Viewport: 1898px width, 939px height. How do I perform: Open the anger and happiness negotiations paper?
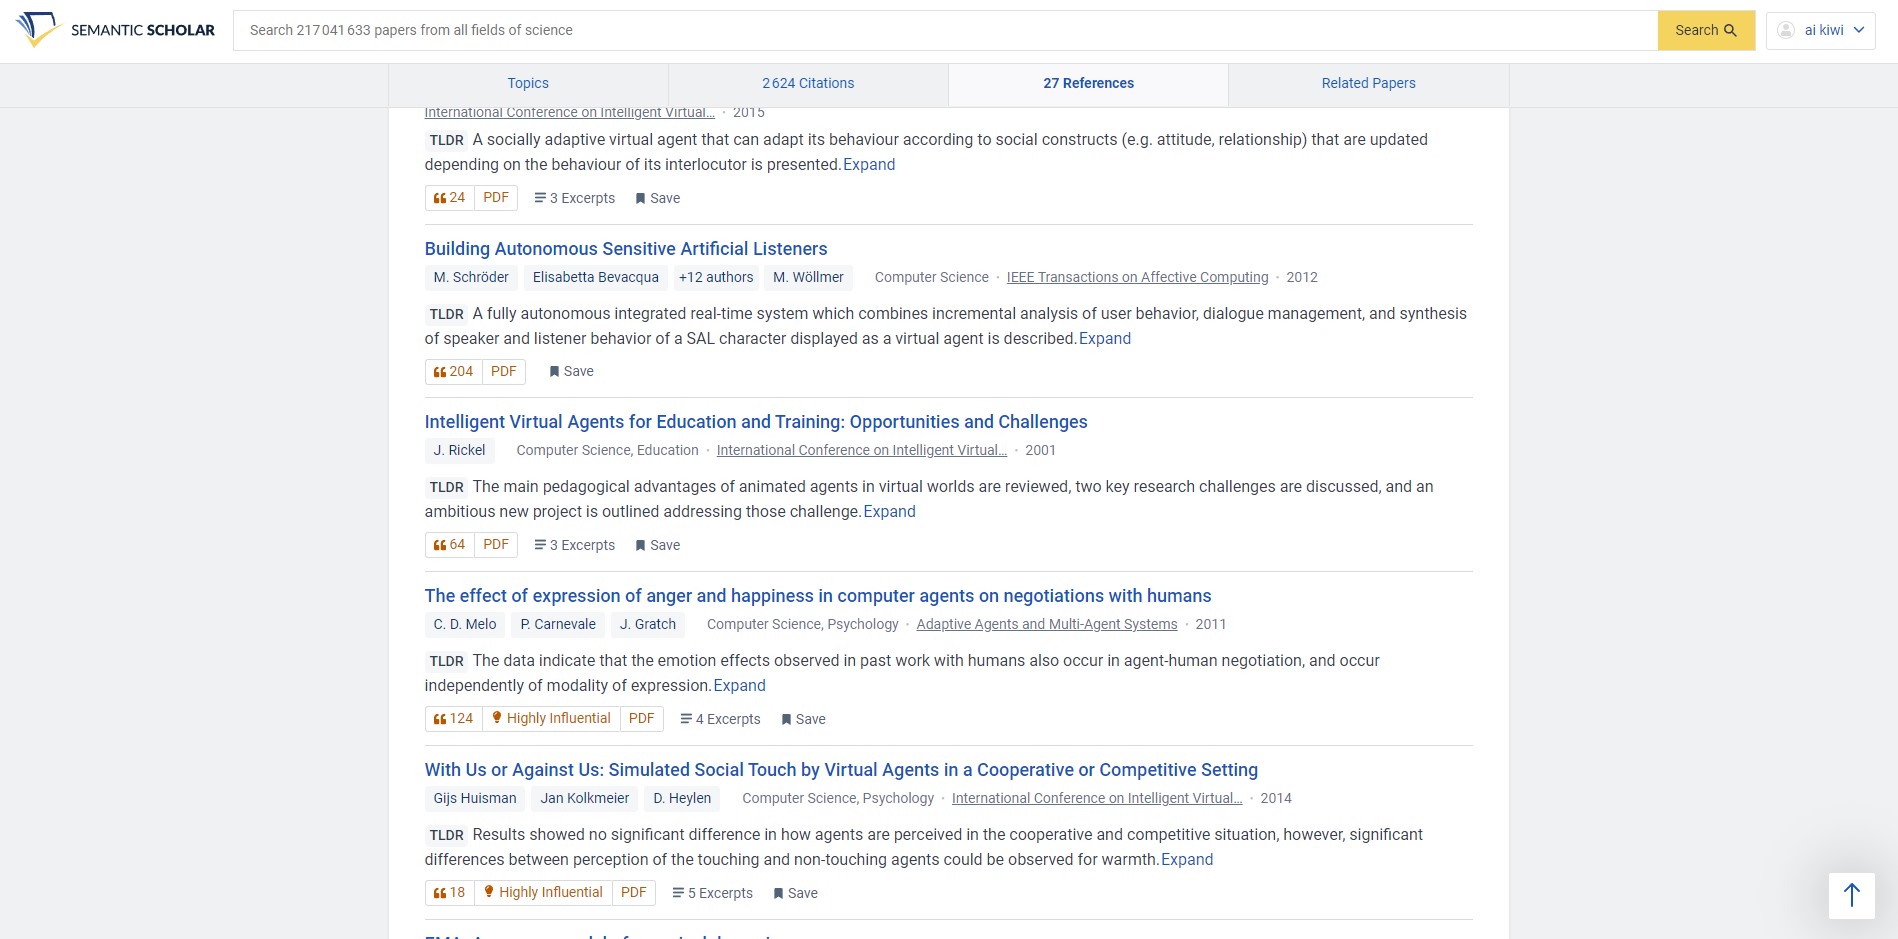click(x=818, y=596)
